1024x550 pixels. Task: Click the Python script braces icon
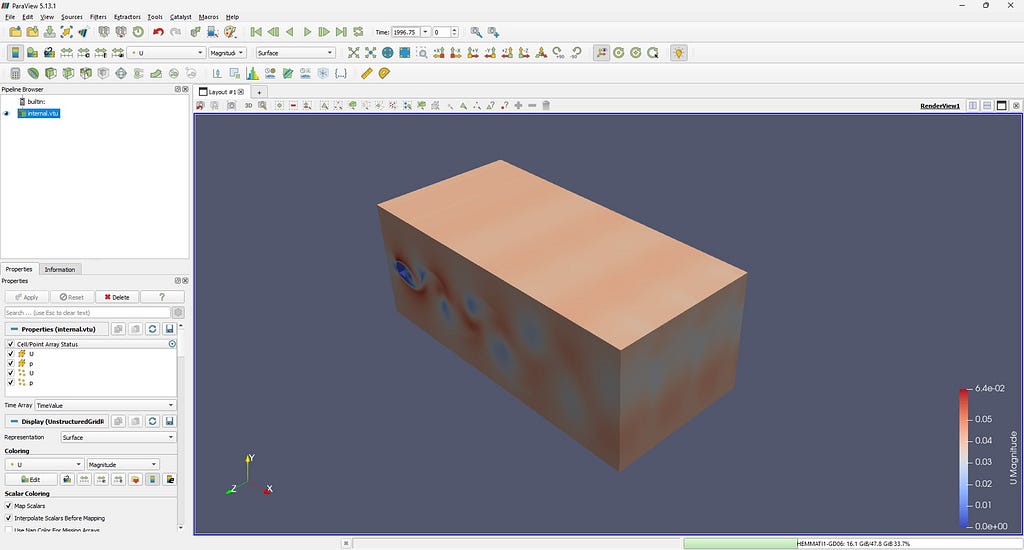coord(340,74)
